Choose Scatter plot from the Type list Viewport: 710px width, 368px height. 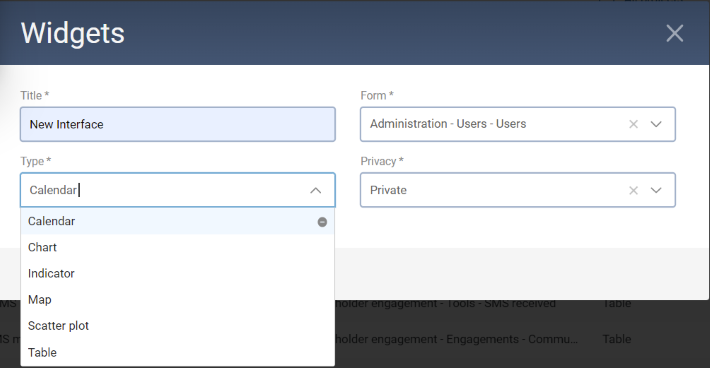[178, 326]
